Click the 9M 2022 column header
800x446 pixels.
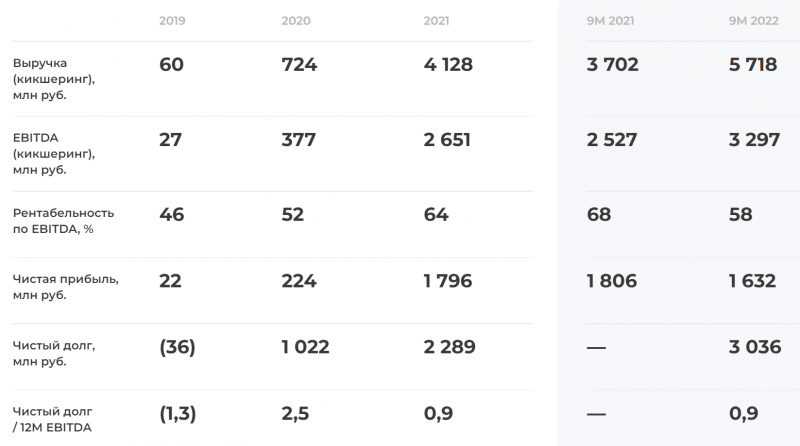(x=754, y=21)
